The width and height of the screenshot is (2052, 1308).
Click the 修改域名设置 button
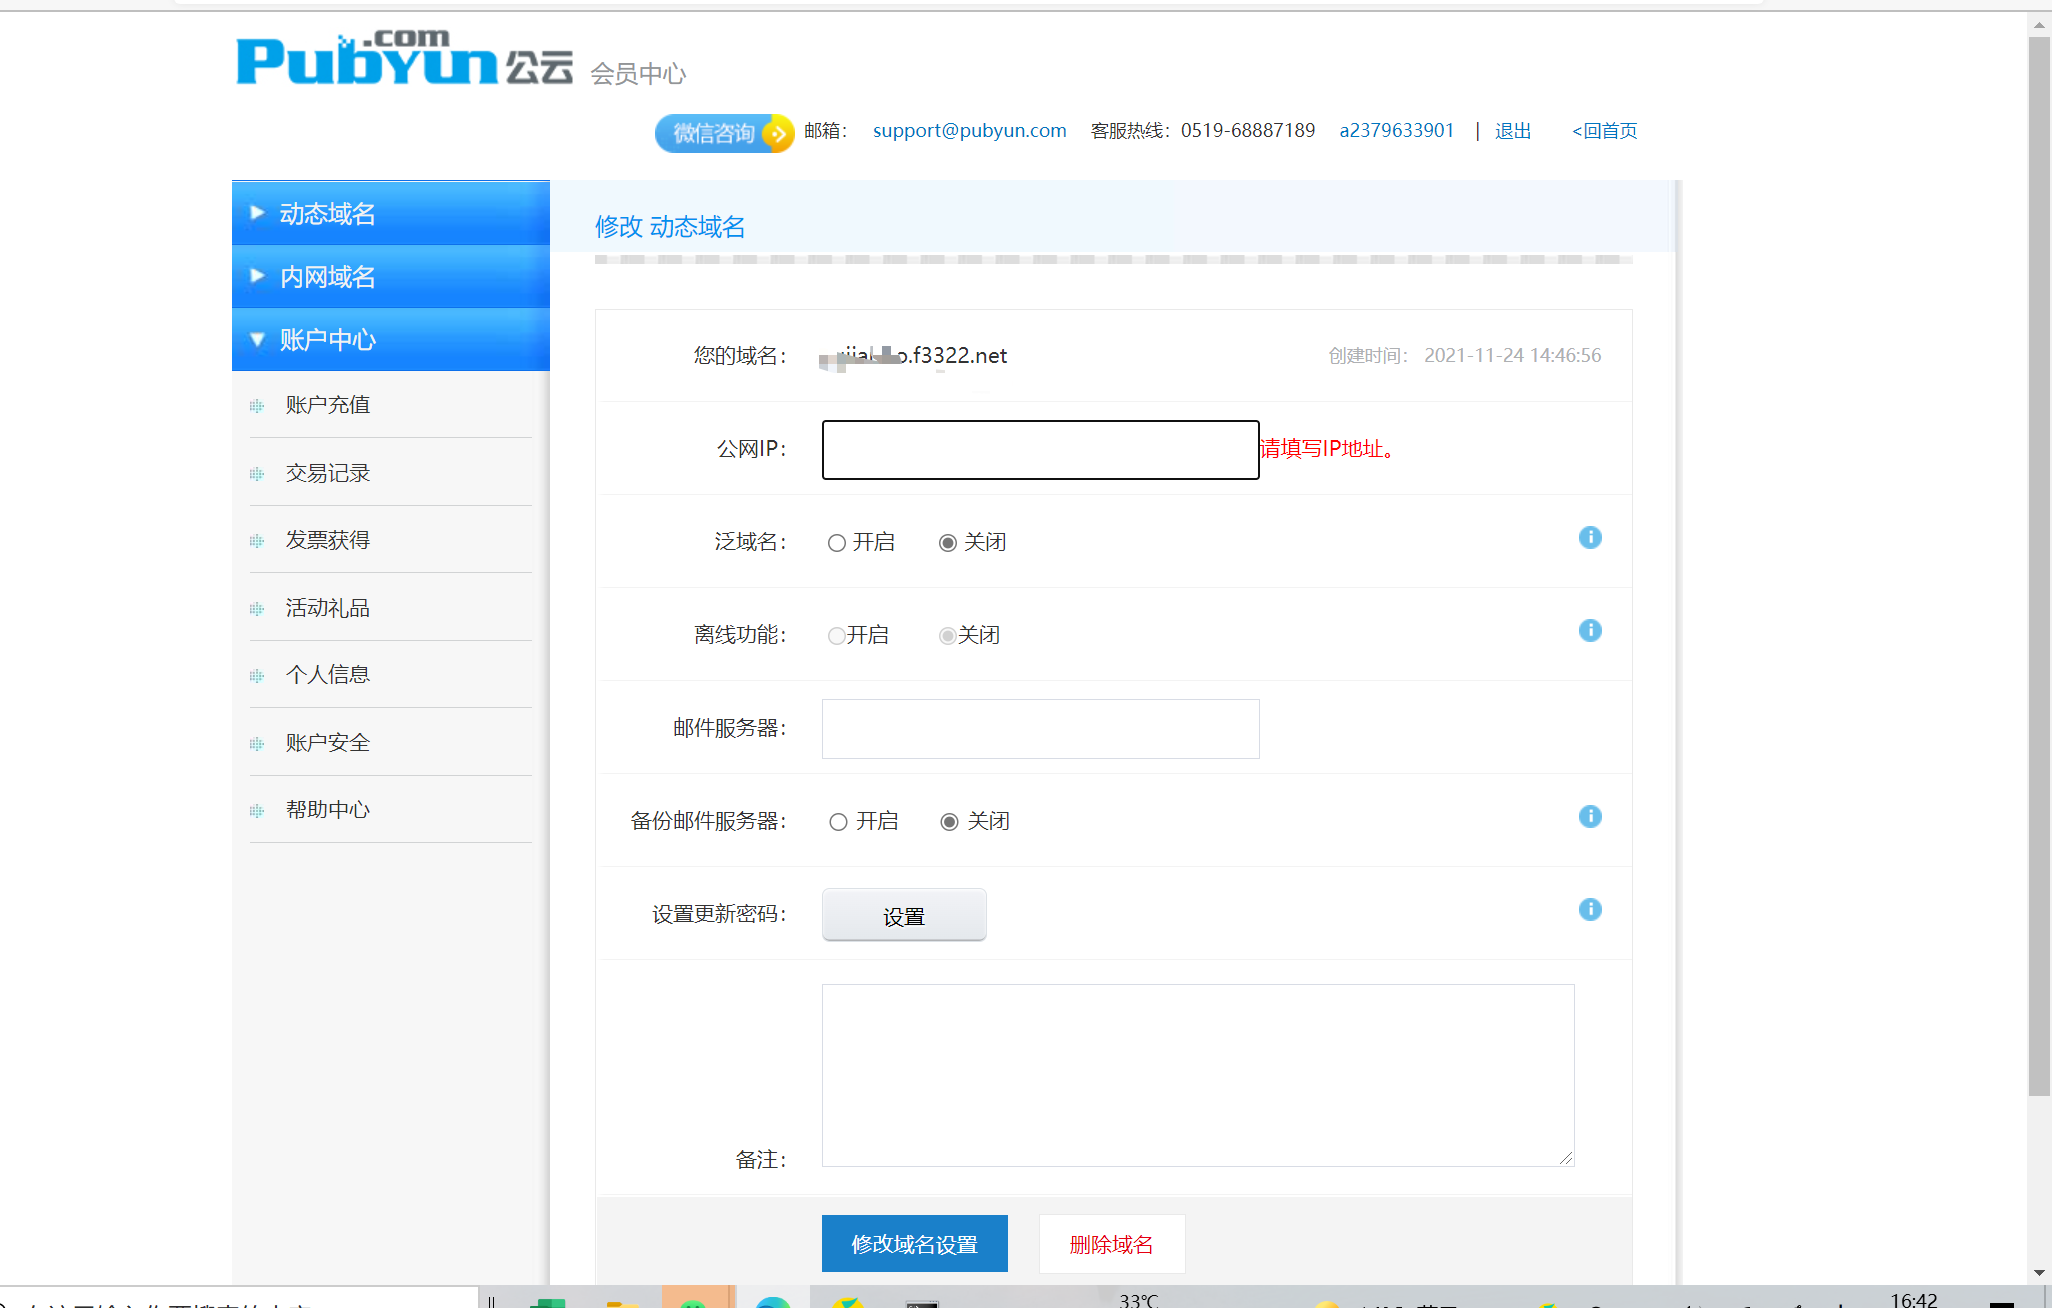coord(914,1244)
